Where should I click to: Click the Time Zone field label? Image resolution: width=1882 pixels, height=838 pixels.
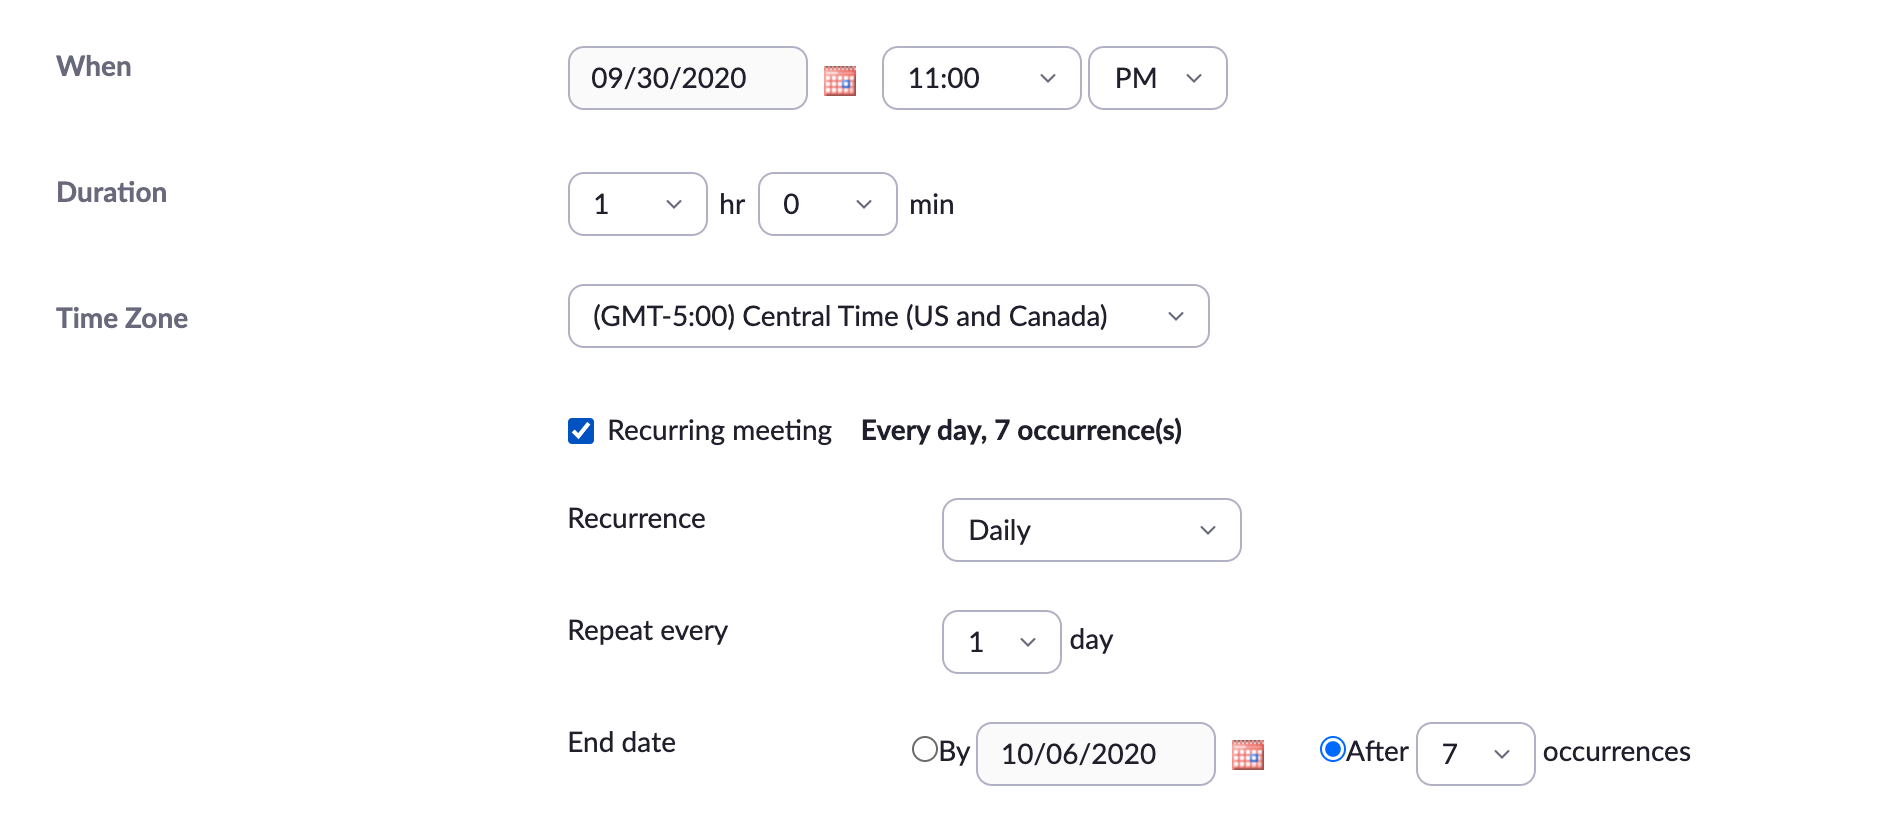click(122, 318)
